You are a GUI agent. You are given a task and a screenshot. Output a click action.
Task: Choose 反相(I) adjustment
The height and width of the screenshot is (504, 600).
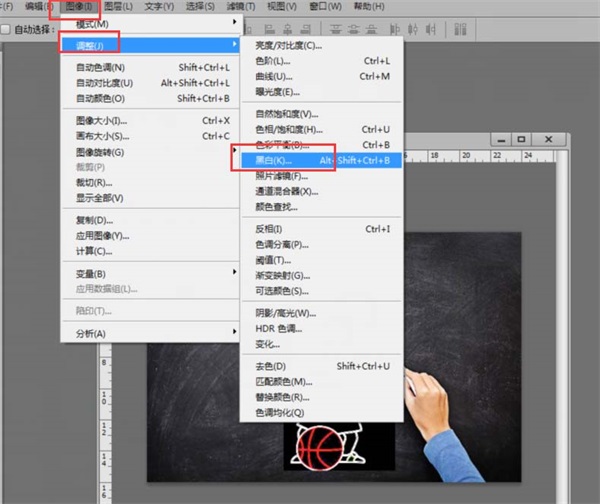click(321, 229)
